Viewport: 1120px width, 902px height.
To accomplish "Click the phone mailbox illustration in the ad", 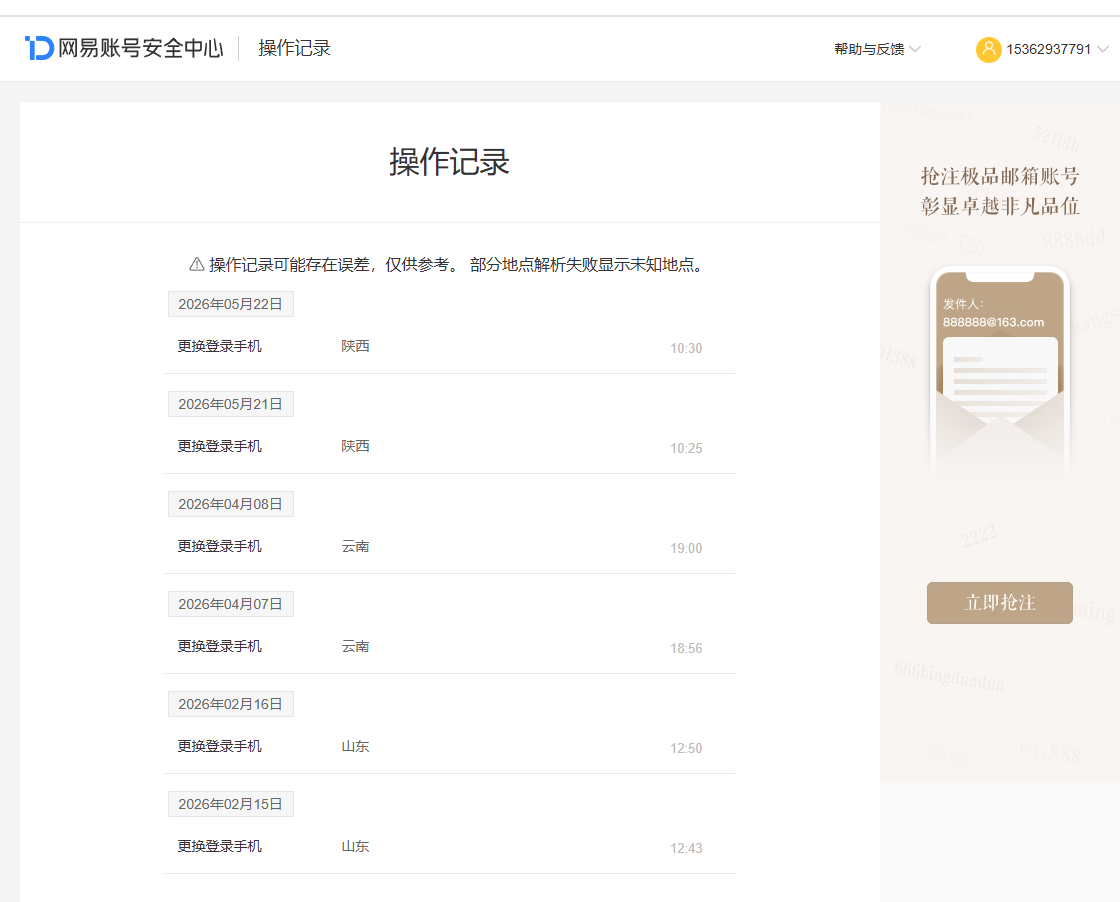I will [x=999, y=371].
